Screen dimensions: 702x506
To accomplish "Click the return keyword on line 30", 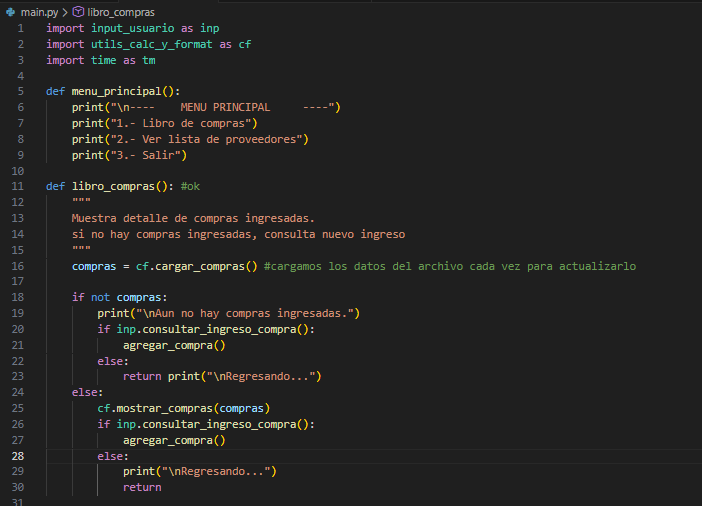I will coord(141,487).
